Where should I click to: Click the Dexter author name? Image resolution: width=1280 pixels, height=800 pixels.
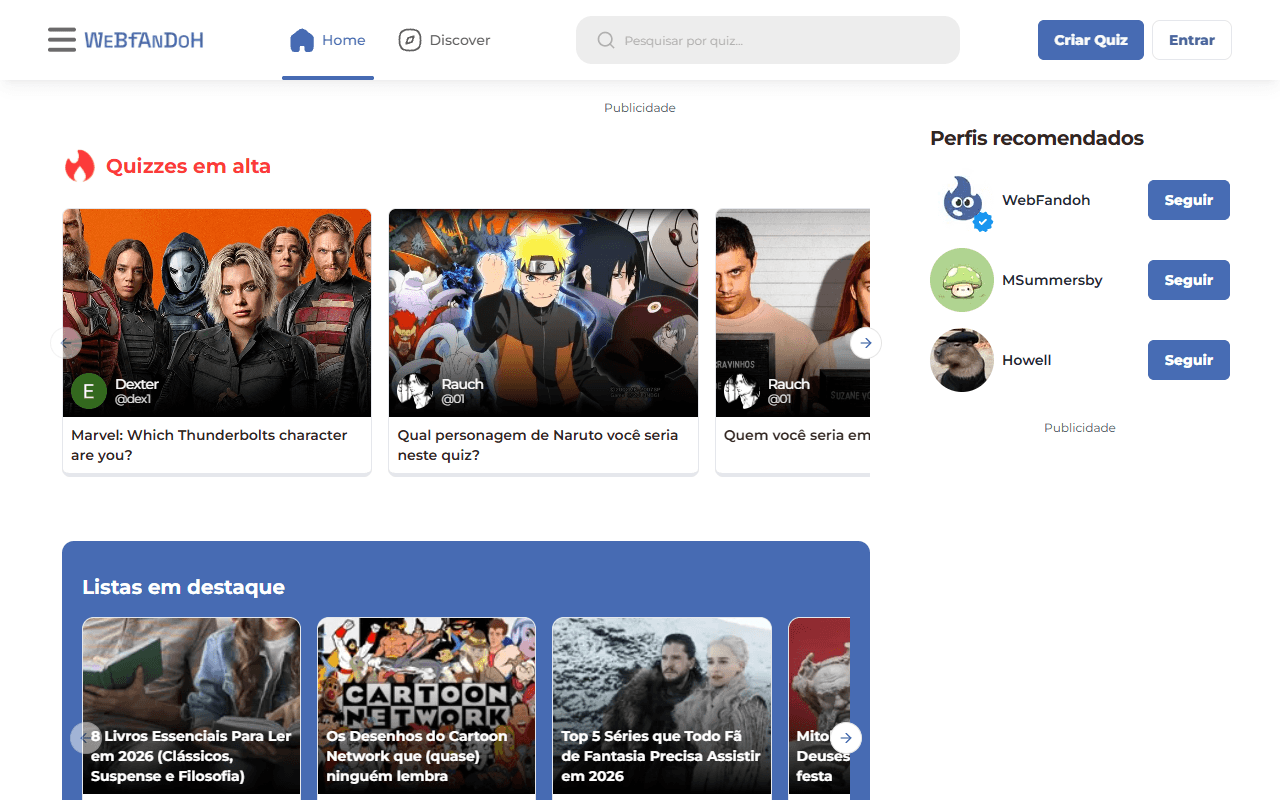137,384
